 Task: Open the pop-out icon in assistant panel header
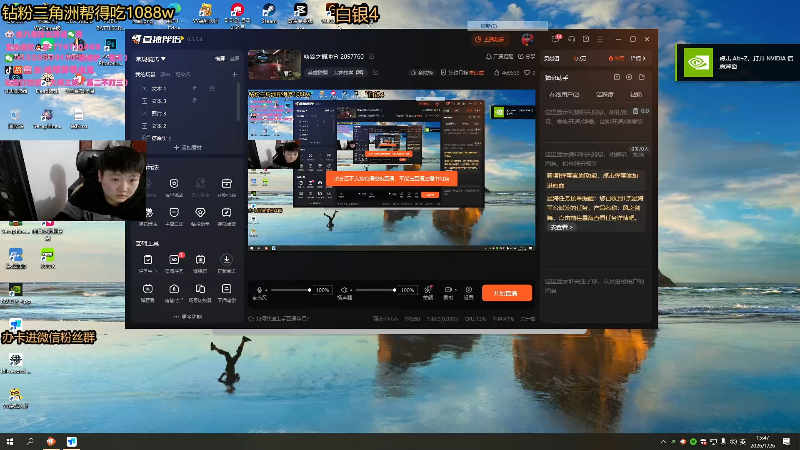click(642, 77)
